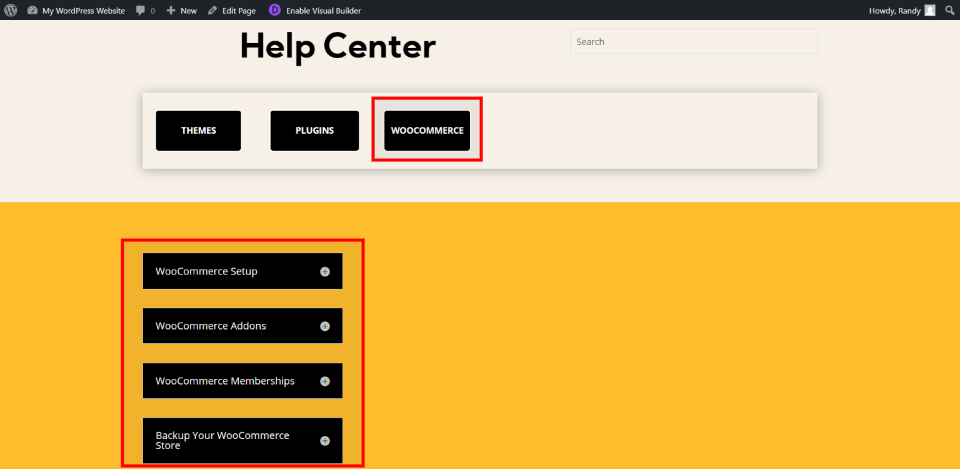Switch to the Plugins tab
This screenshot has width=960, height=469.
point(315,130)
